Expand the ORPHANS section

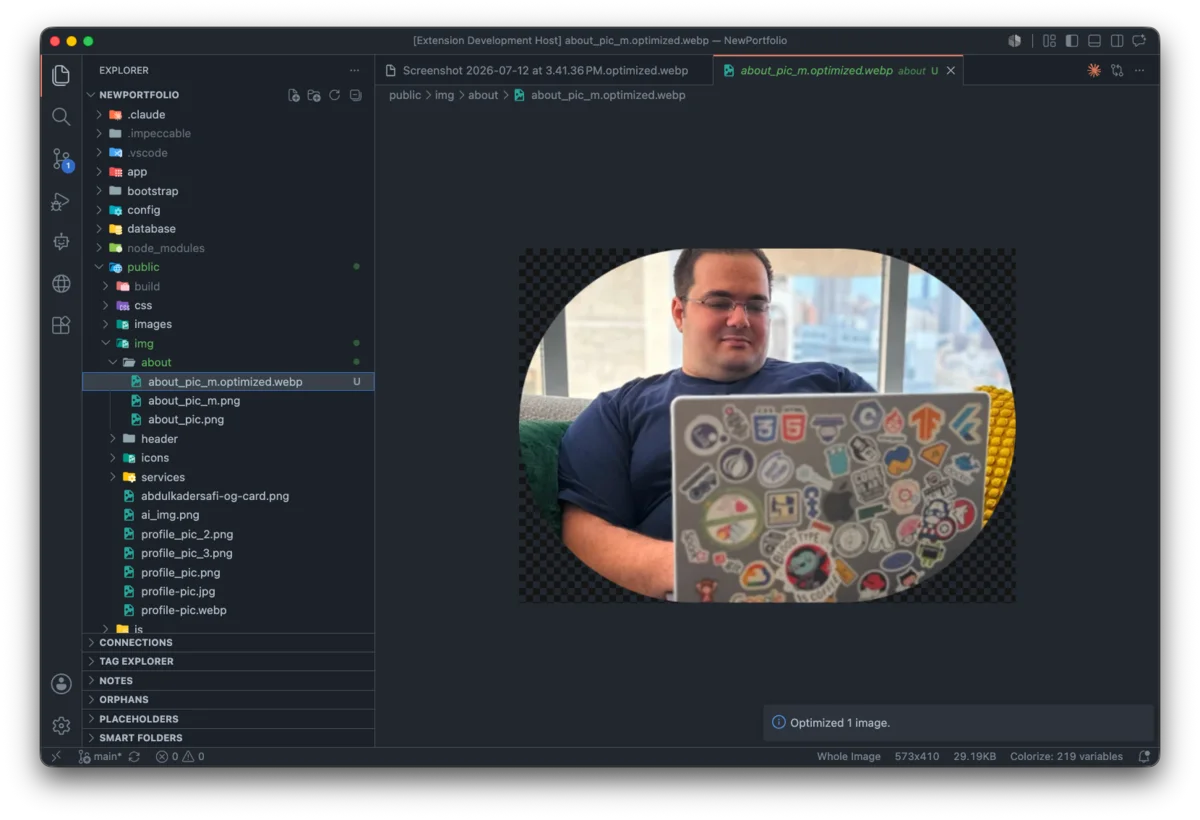(x=228, y=699)
